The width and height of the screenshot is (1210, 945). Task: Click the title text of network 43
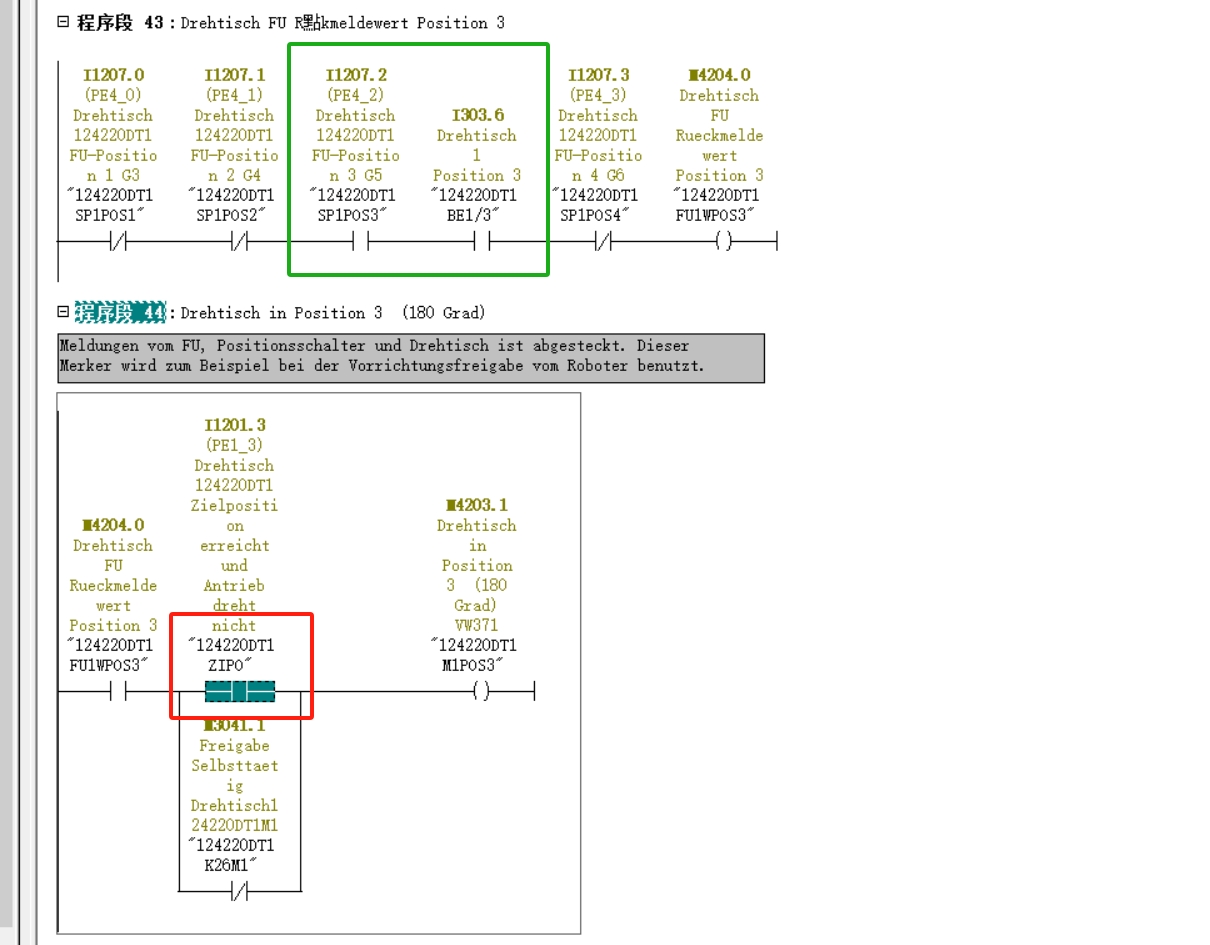(x=342, y=22)
